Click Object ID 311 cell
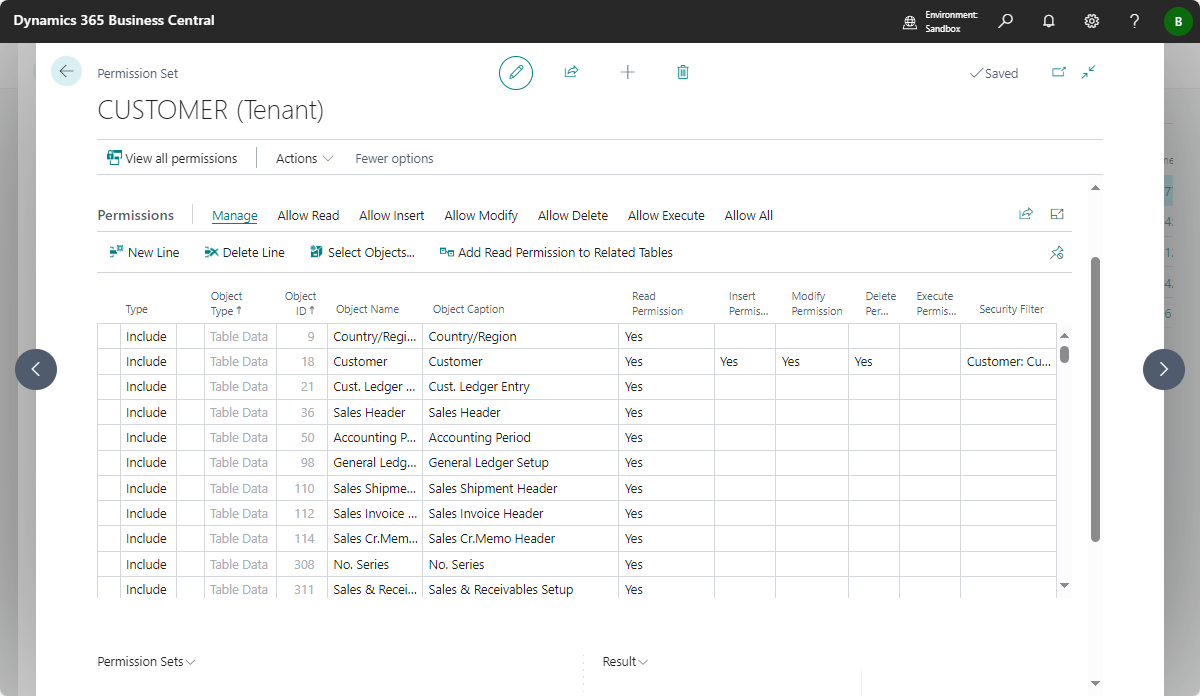Image resolution: width=1200 pixels, height=696 pixels. (x=302, y=590)
